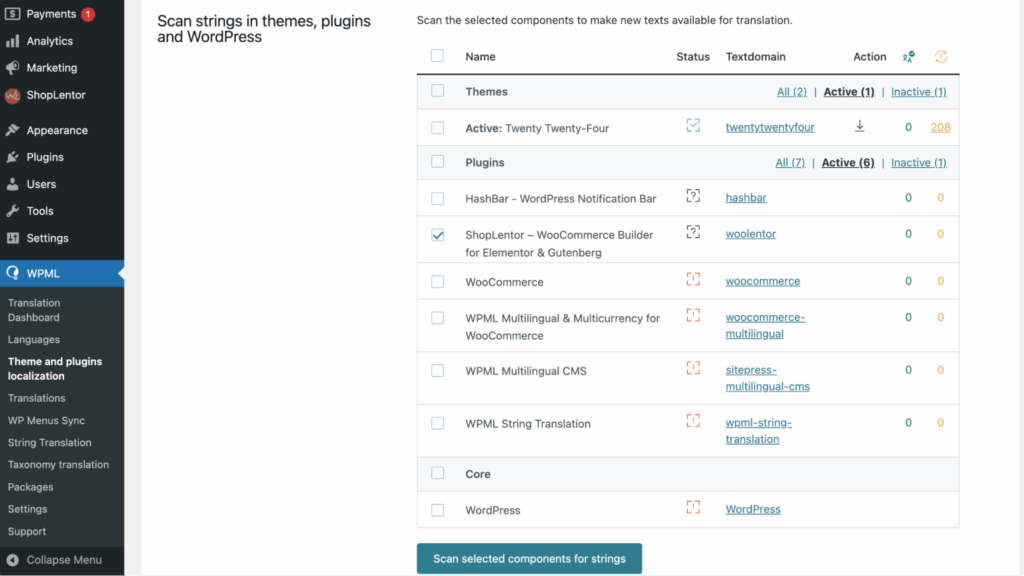
Task: Open fullscreen view for HashBar plugin strings
Action: click(x=693, y=196)
